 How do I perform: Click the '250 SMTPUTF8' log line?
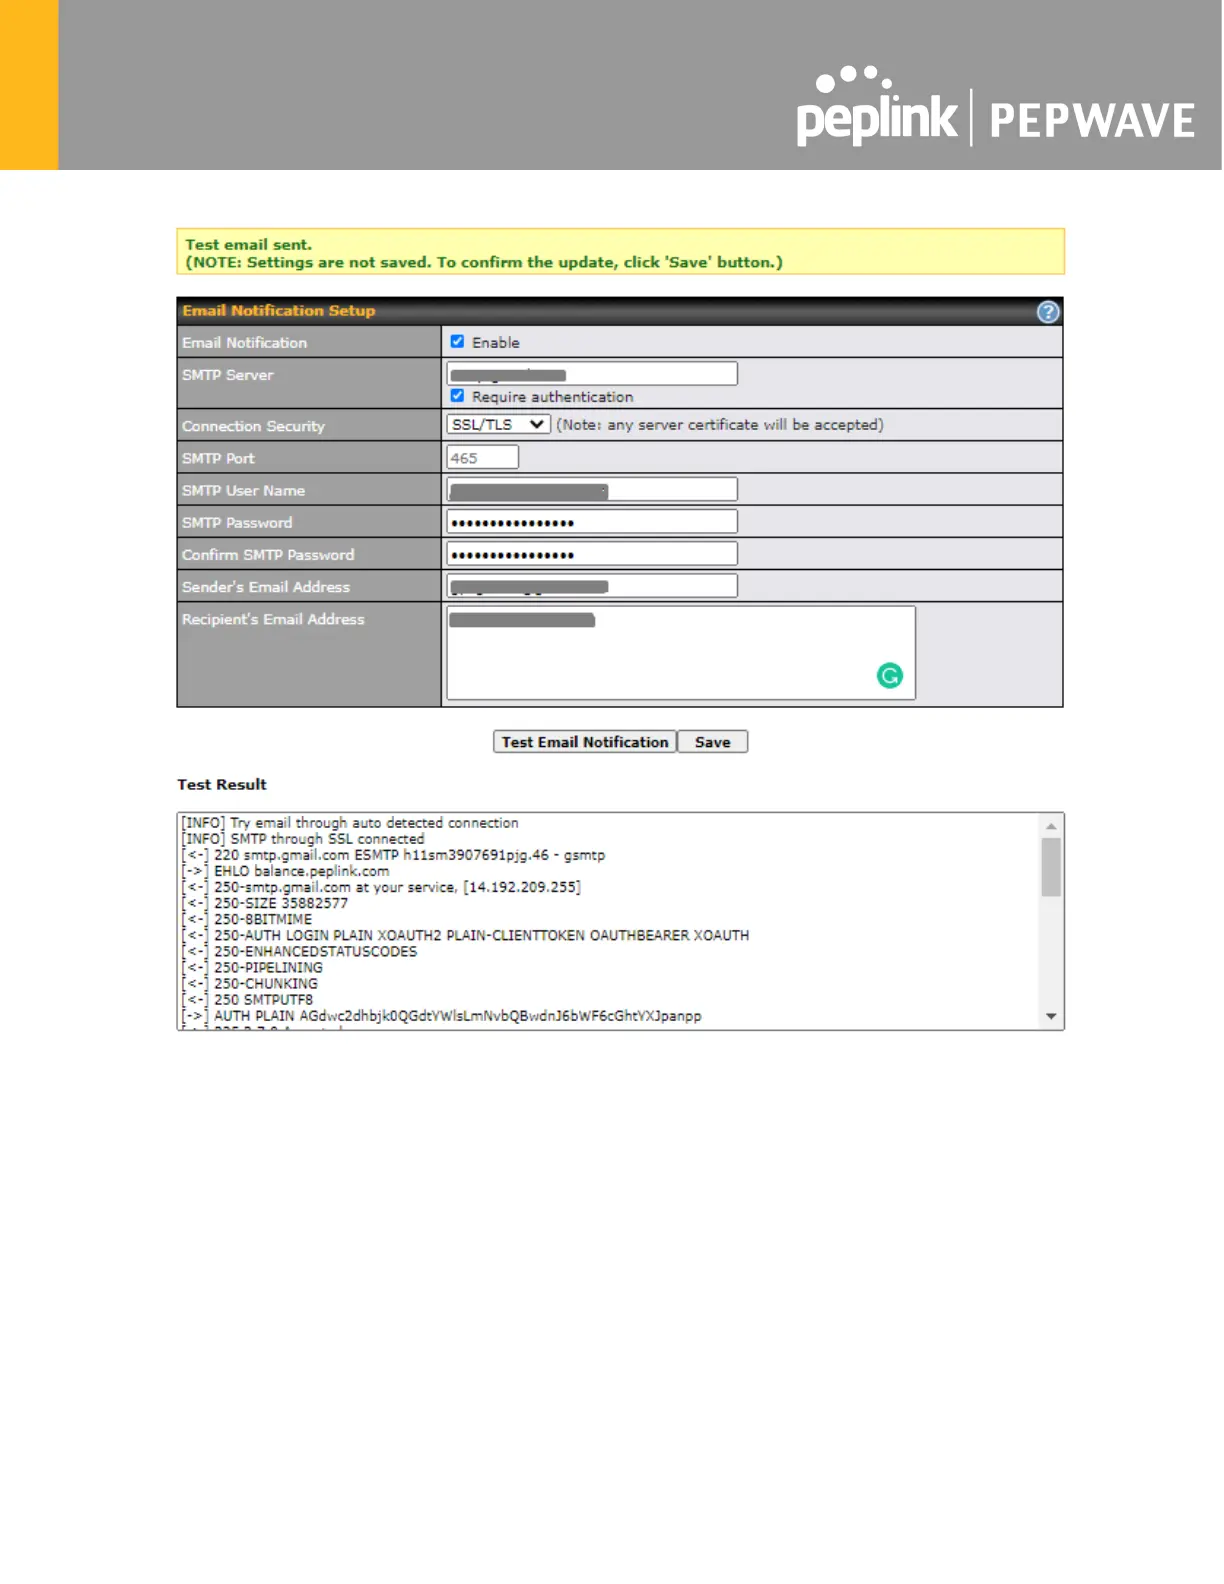(x=247, y=999)
